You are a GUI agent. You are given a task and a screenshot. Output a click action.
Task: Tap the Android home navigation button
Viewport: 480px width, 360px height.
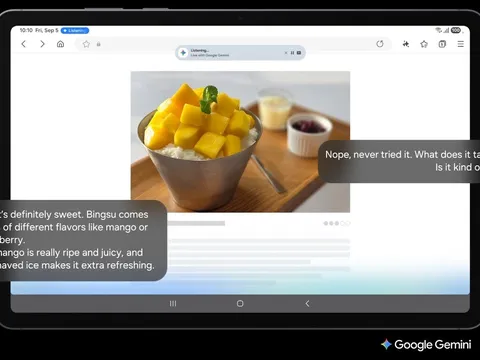[240, 304]
